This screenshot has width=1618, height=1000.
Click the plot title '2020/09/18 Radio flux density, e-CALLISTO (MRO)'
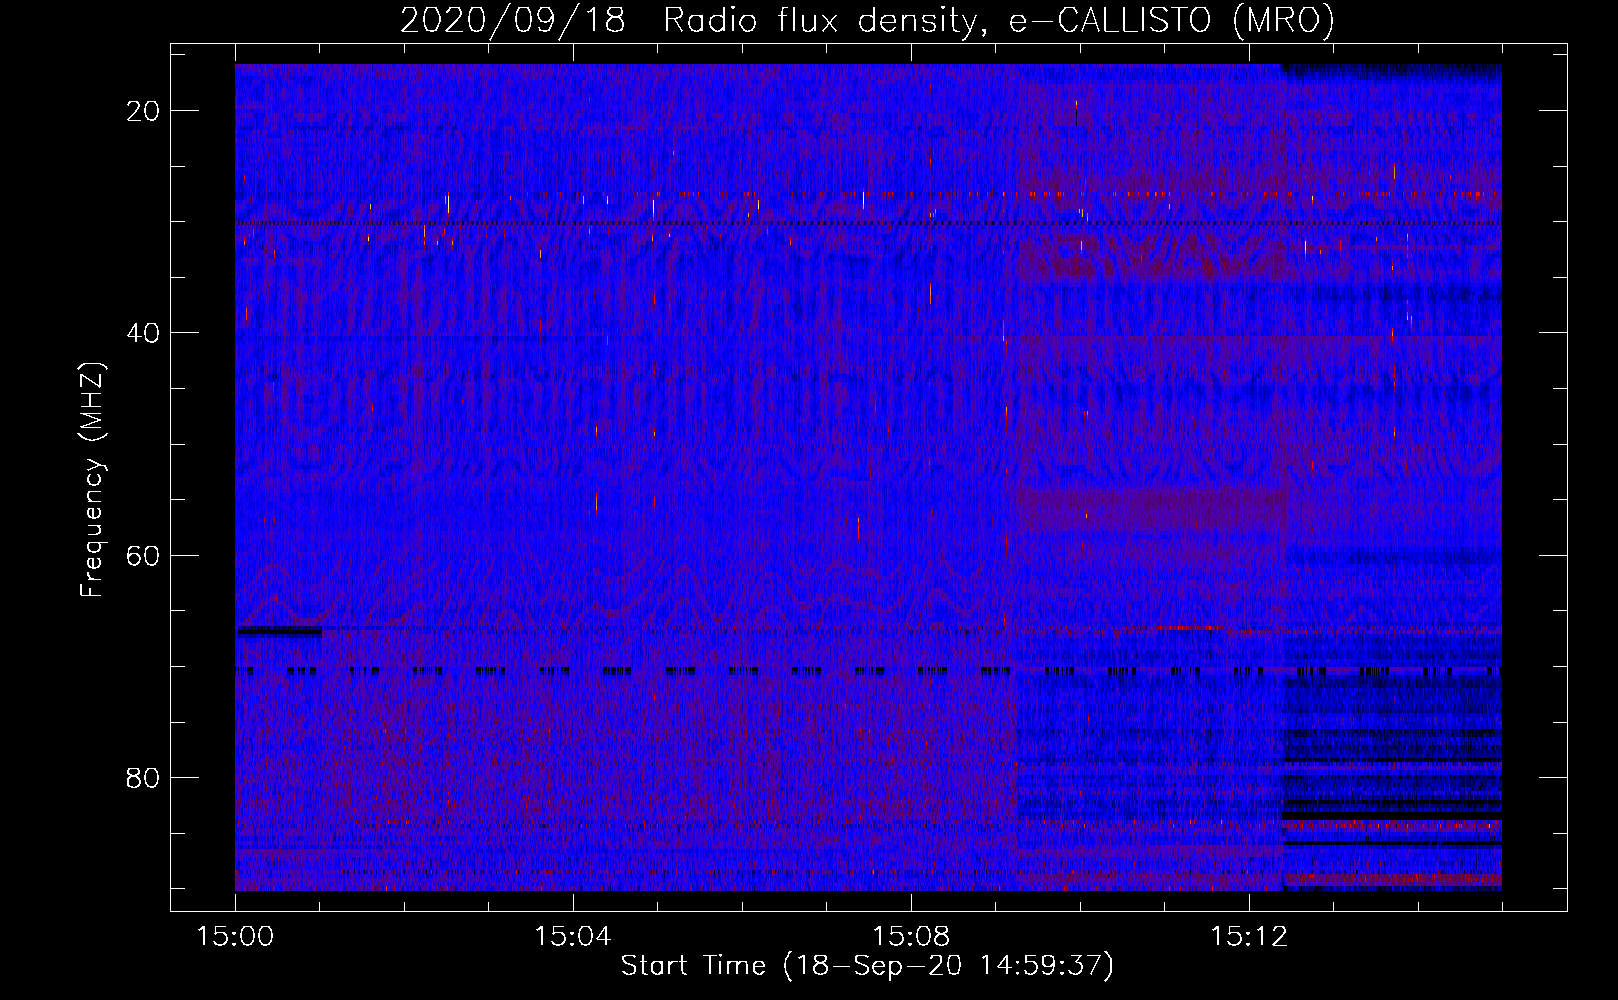tap(867, 20)
